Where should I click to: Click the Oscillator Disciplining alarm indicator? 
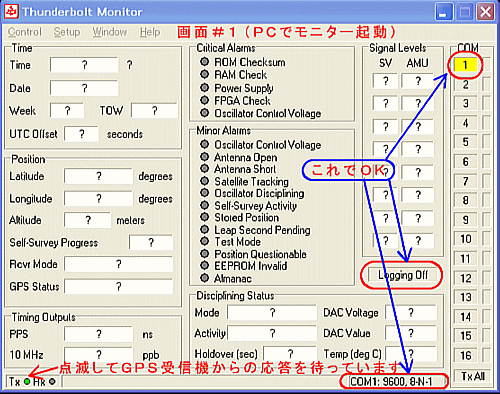click(x=204, y=193)
